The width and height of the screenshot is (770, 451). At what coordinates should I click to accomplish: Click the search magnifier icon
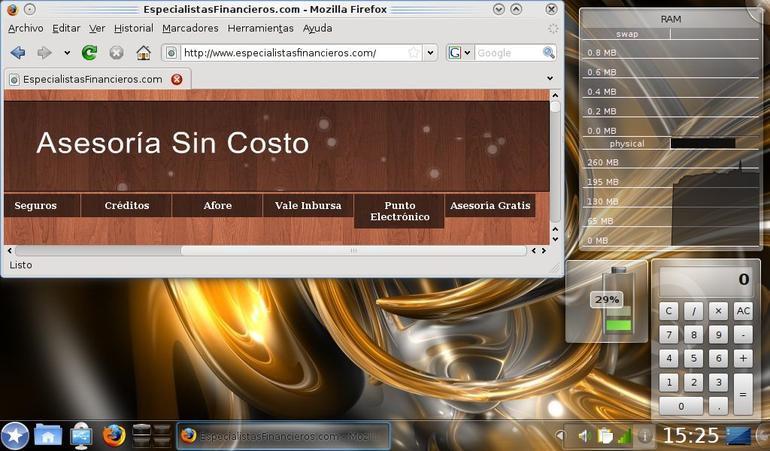tap(549, 53)
